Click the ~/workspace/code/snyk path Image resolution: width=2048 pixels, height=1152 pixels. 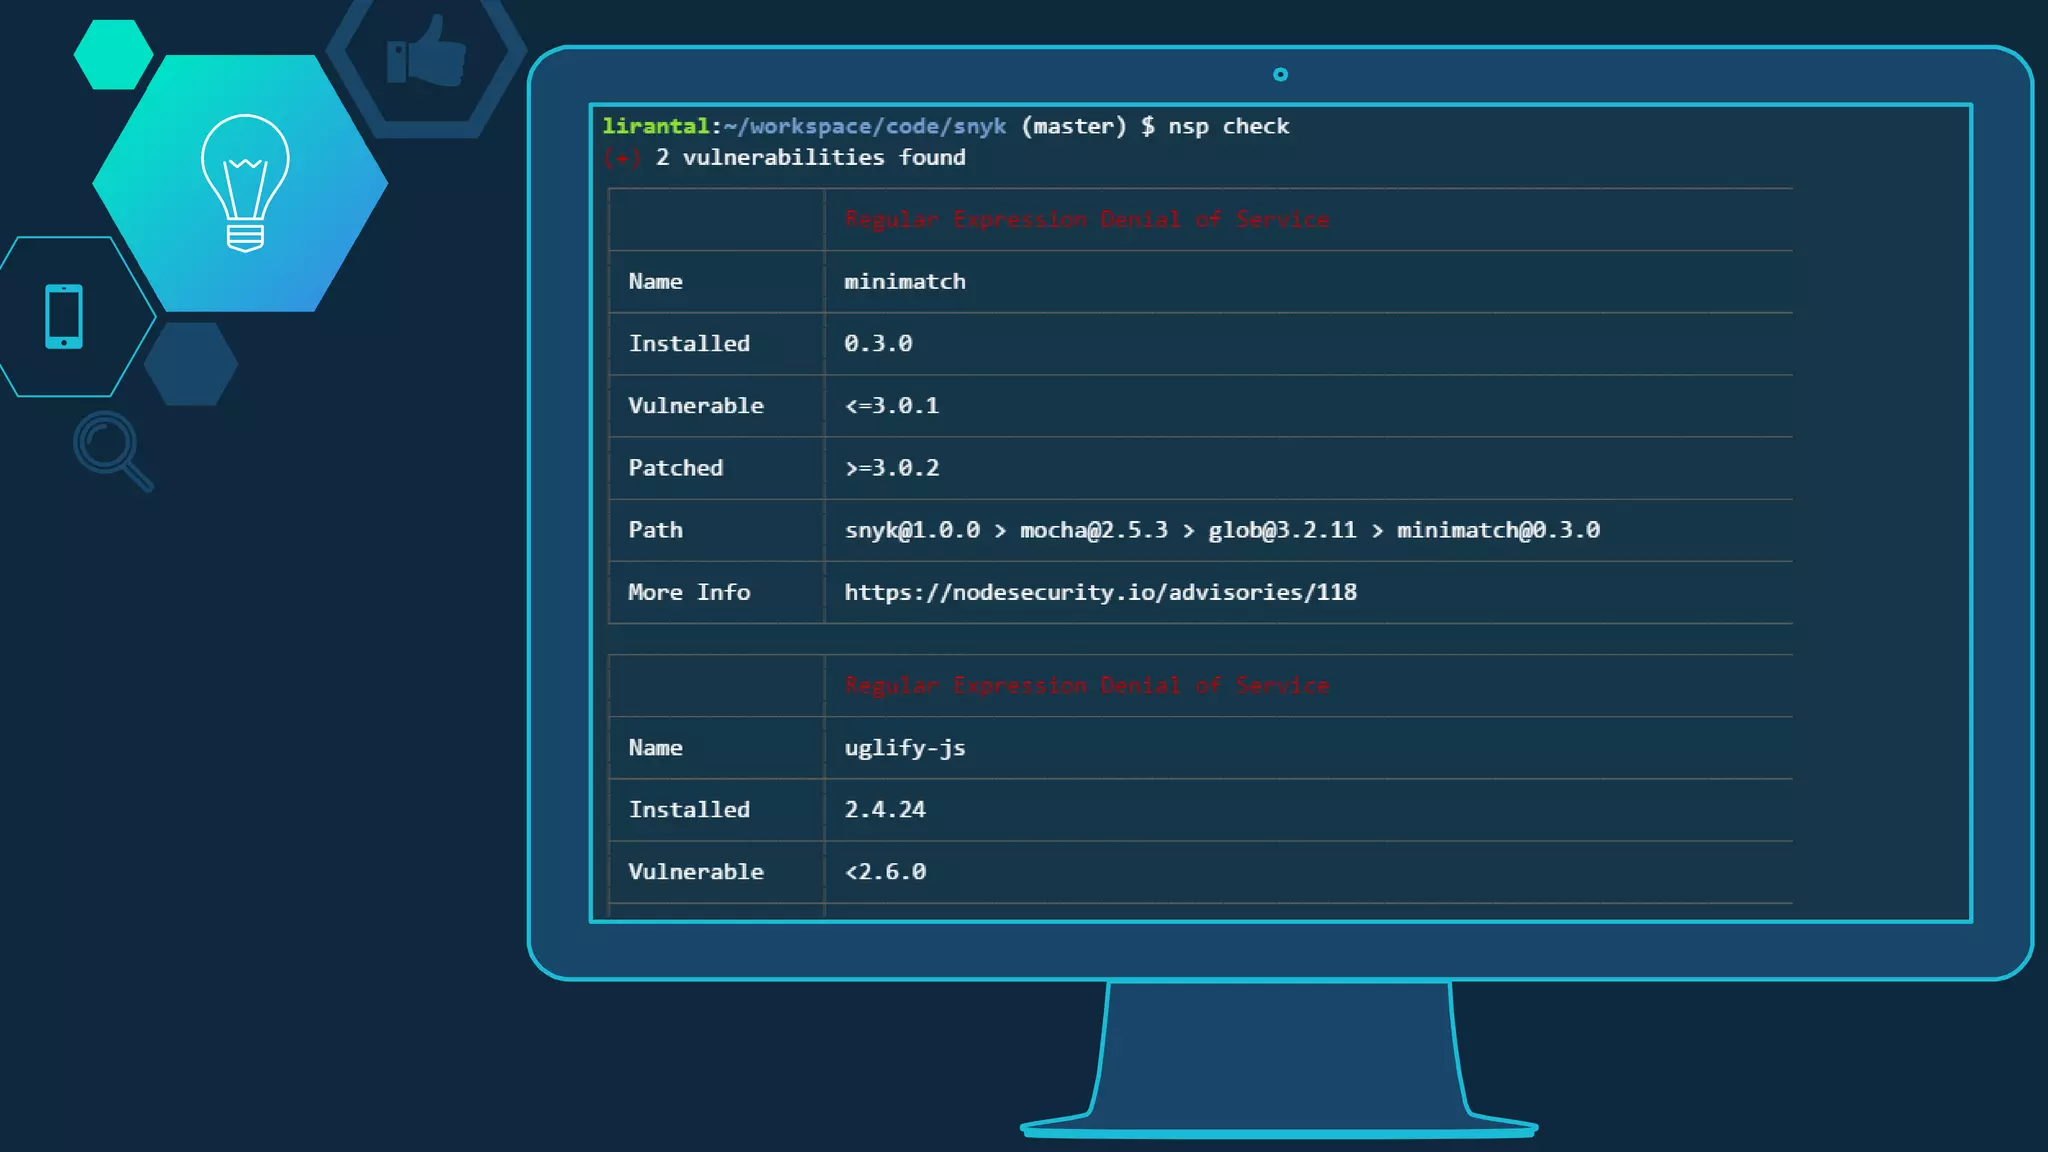(x=864, y=126)
